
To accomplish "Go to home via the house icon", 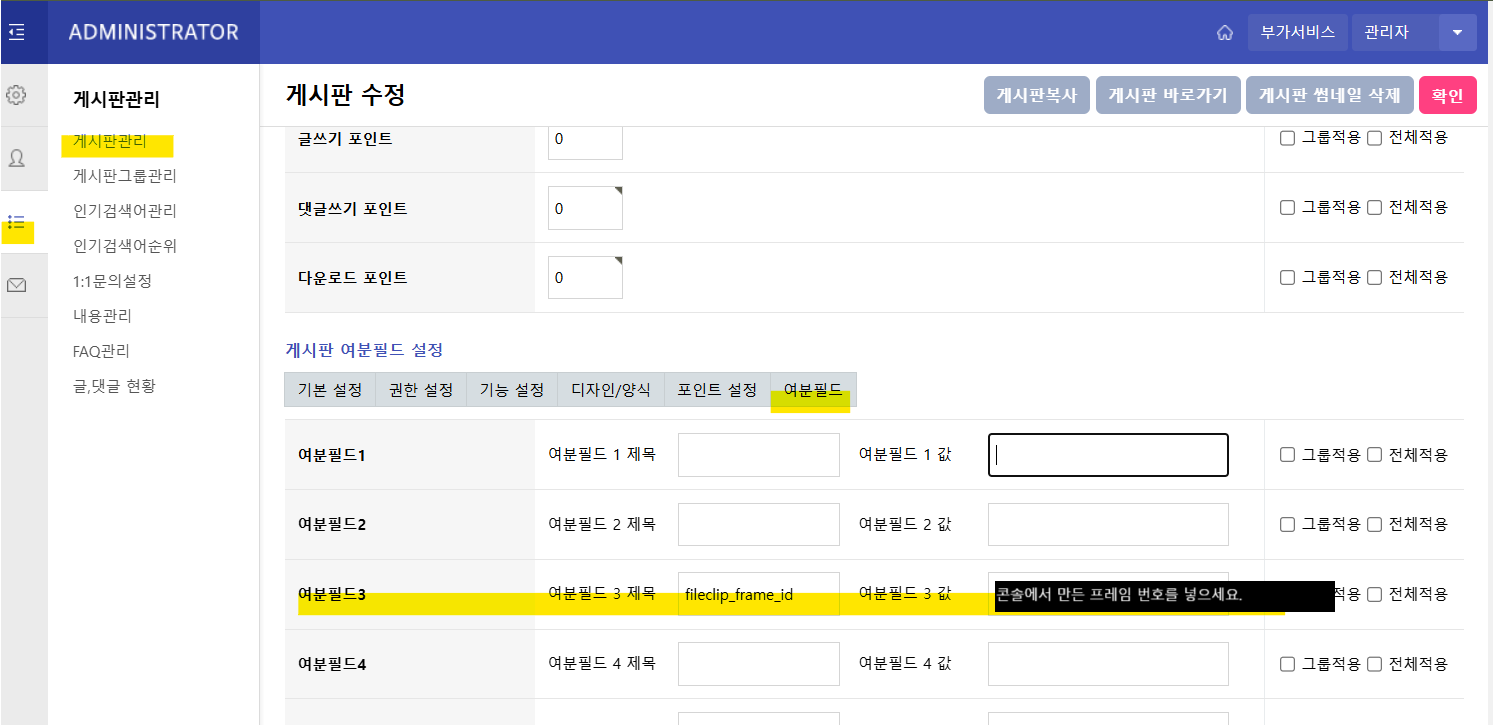I will coord(1224,33).
